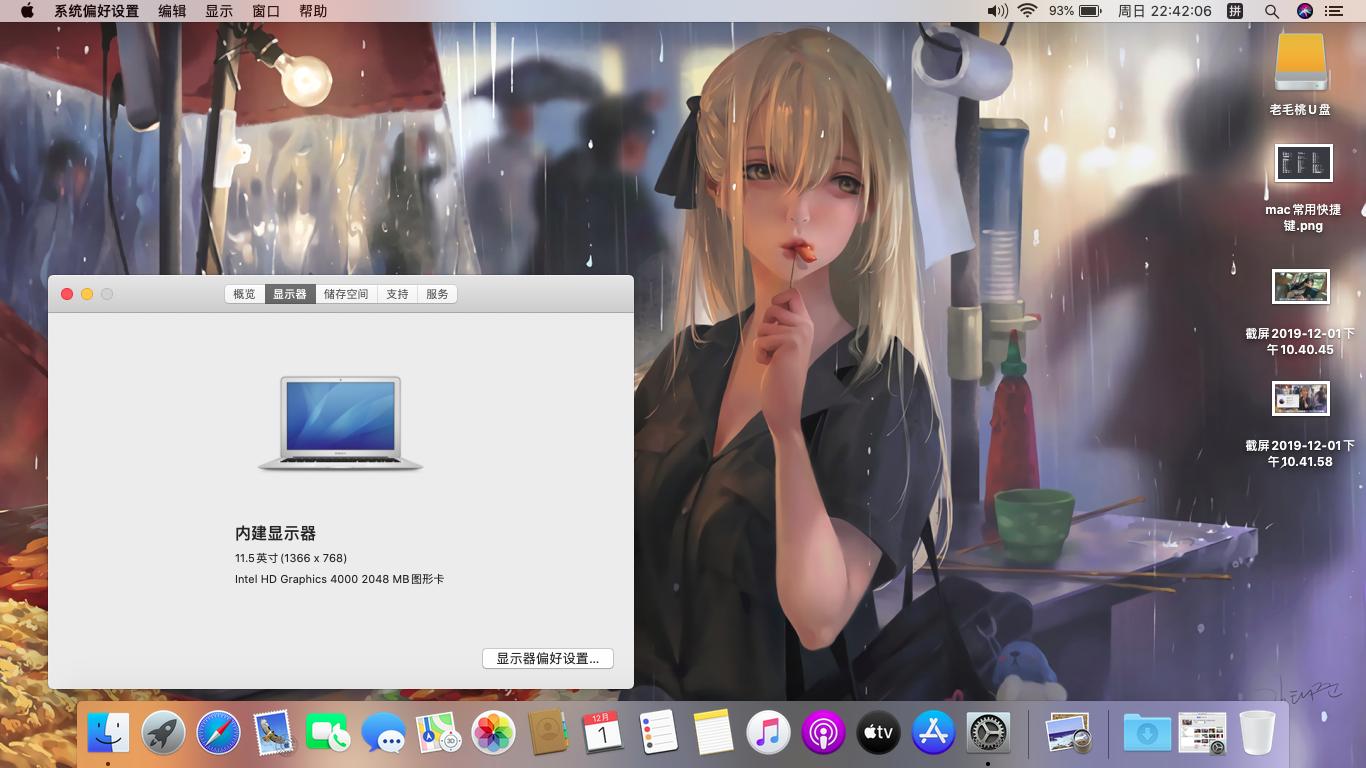This screenshot has width=1366, height=768.
Task: Open Notification Center from the menu bar
Action: (x=1334, y=11)
